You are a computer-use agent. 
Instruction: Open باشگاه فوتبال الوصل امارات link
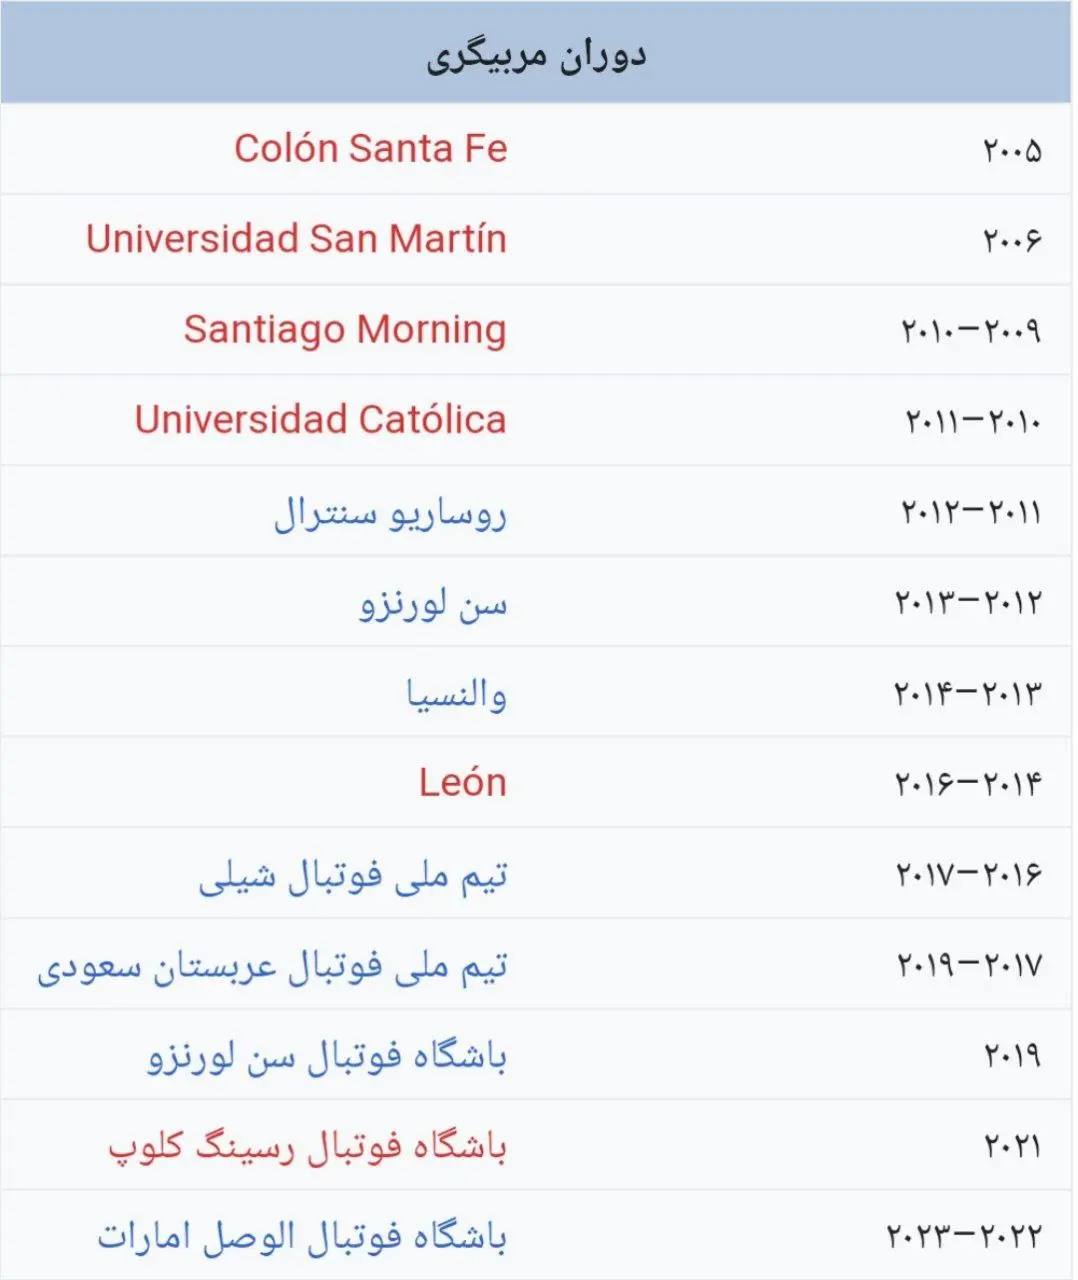coord(302,1237)
